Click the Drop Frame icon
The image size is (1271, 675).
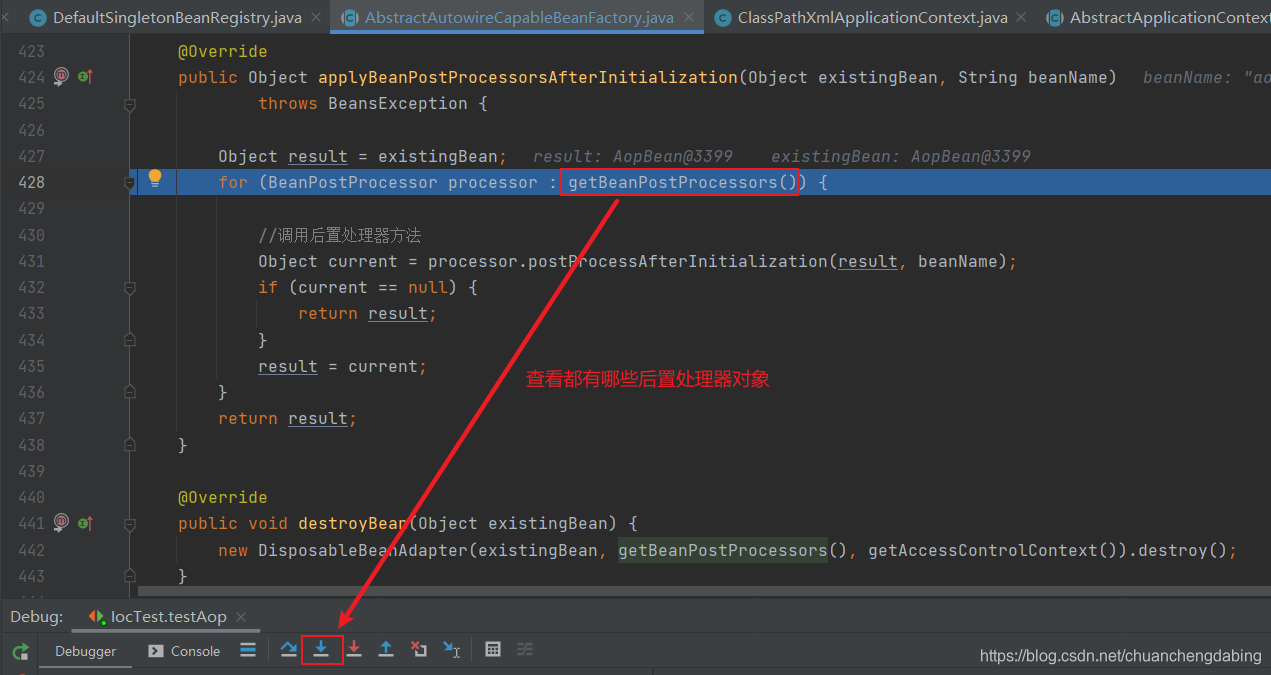coord(419,650)
